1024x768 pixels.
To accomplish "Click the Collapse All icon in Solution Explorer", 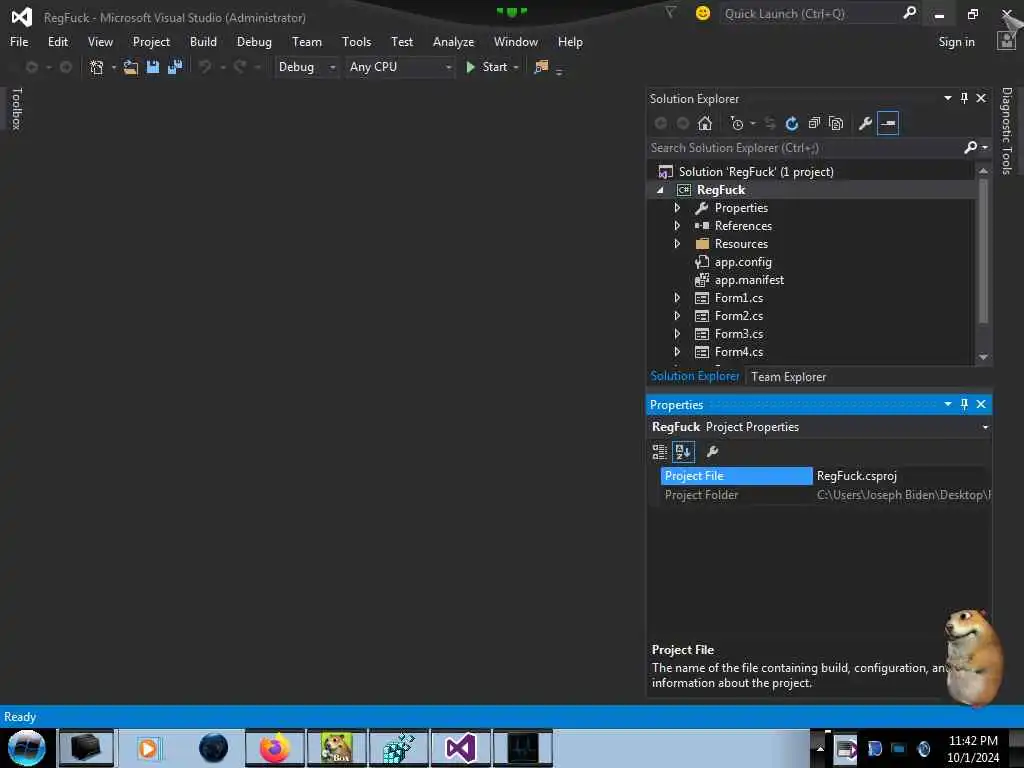I will pyautogui.click(x=814, y=123).
